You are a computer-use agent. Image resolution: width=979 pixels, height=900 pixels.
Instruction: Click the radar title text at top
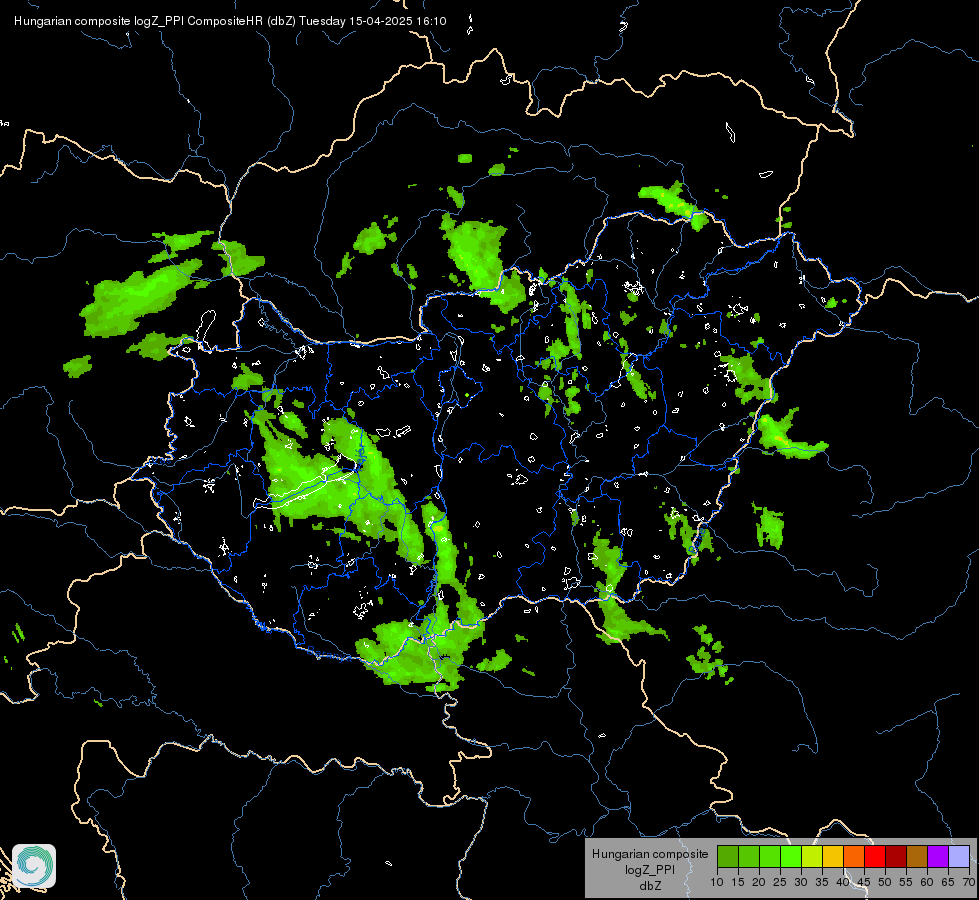pos(230,21)
